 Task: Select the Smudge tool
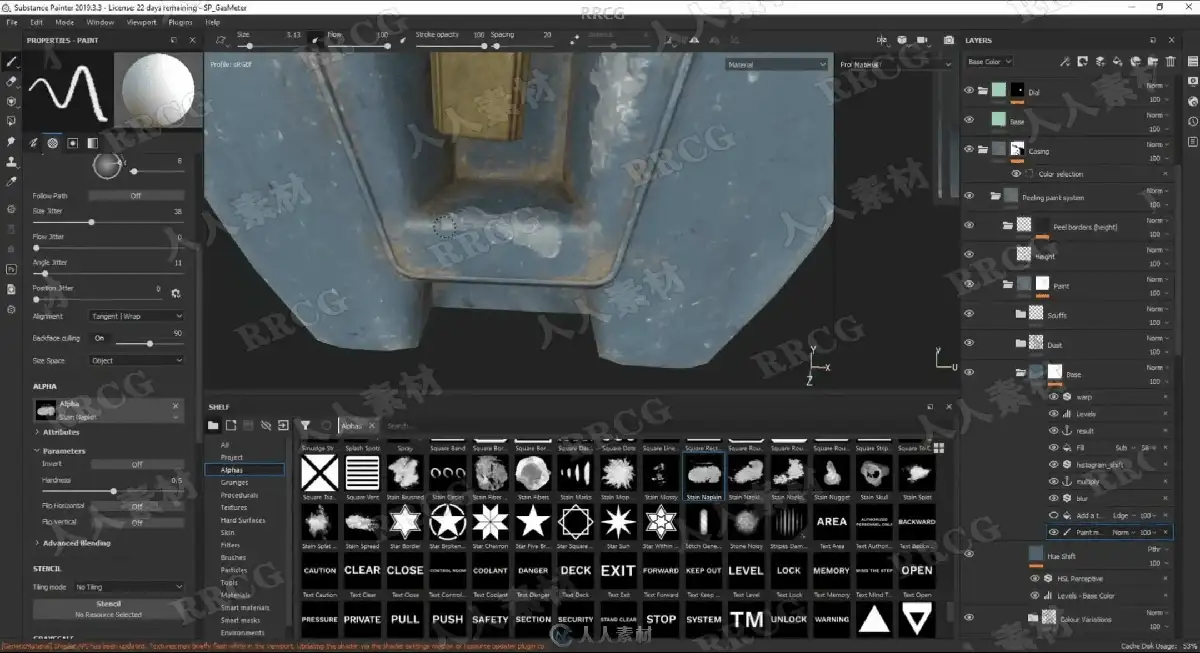click(x=11, y=142)
